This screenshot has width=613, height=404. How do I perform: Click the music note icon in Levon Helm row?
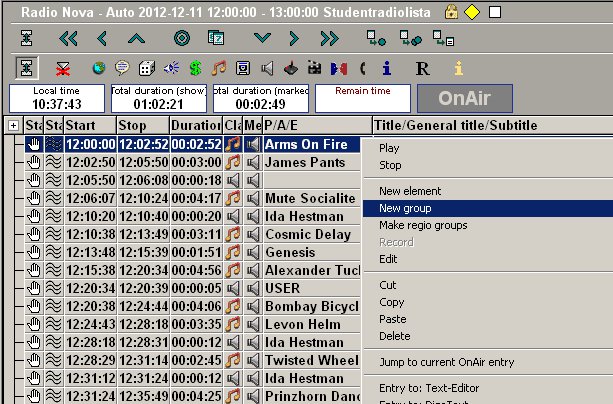[x=233, y=324]
